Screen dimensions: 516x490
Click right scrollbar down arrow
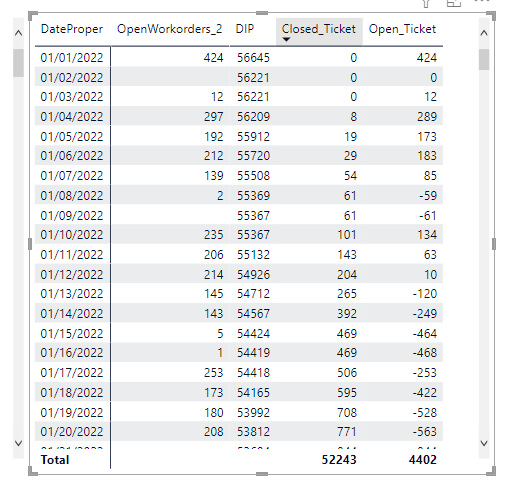pyautogui.click(x=484, y=443)
